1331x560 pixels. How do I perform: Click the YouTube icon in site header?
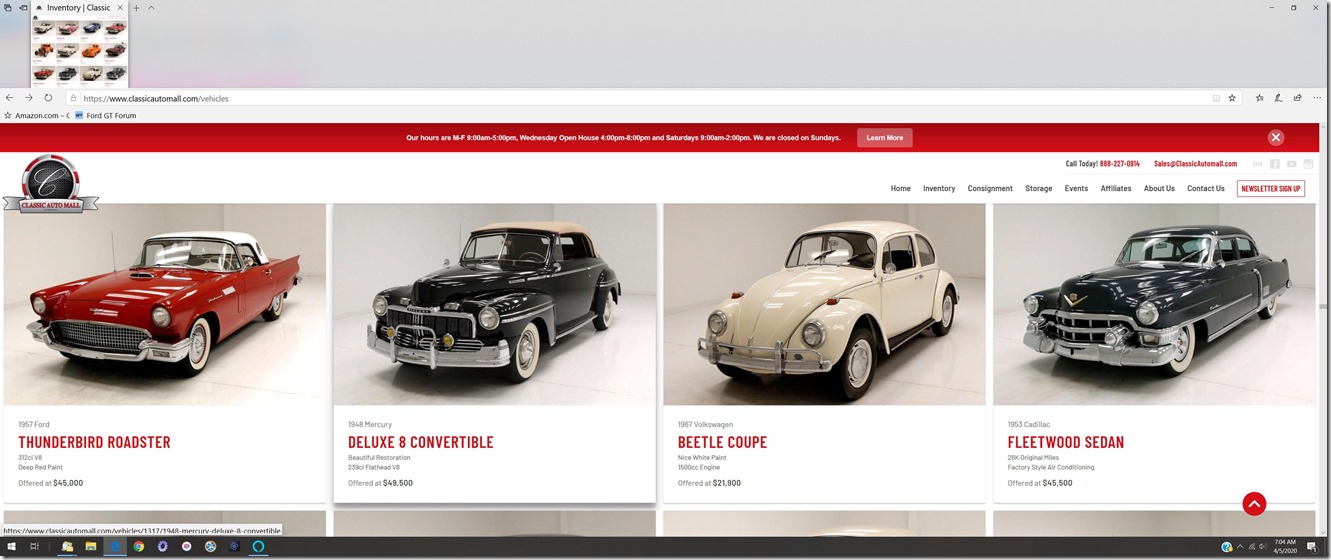point(1291,164)
